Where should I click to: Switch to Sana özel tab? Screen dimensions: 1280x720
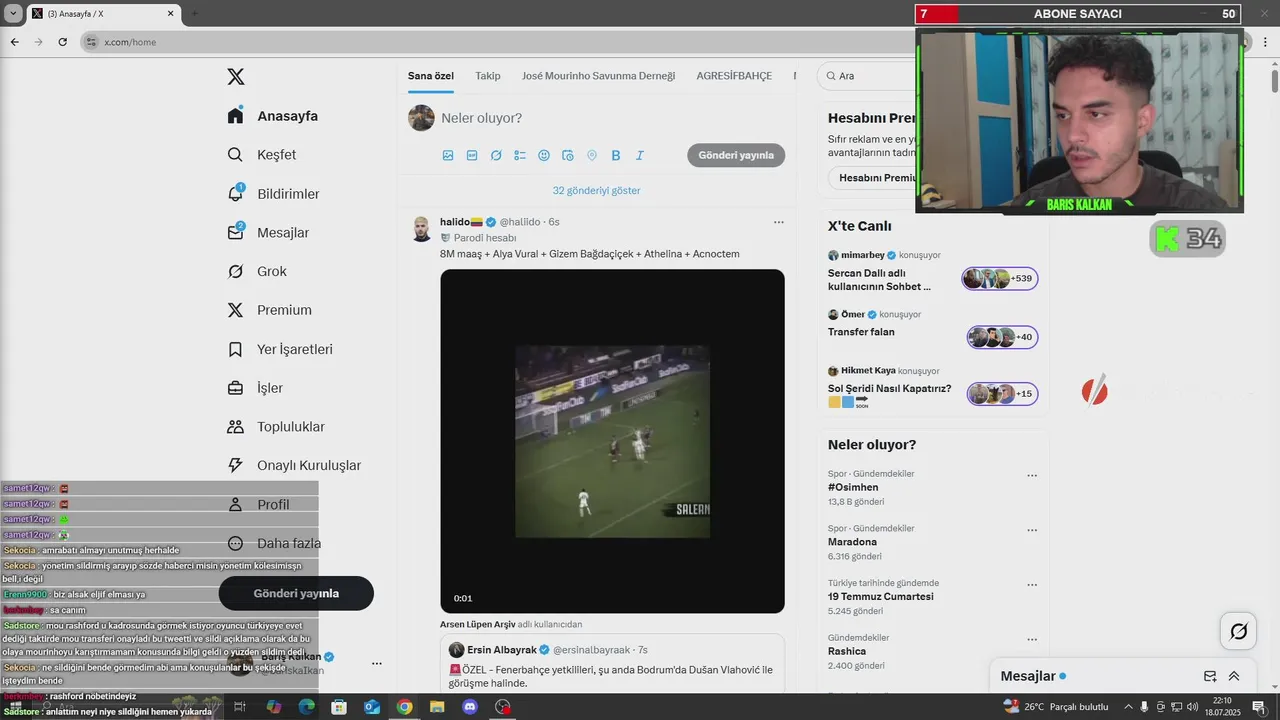pos(431,76)
